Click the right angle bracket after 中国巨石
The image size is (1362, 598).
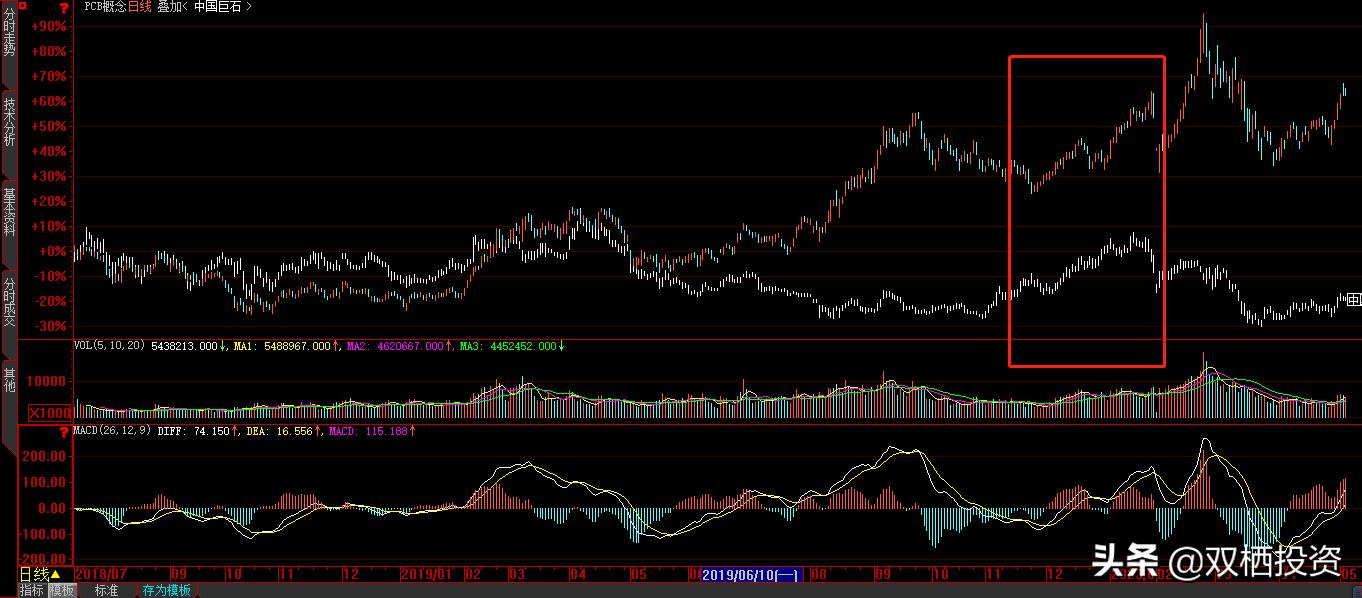coord(248,6)
